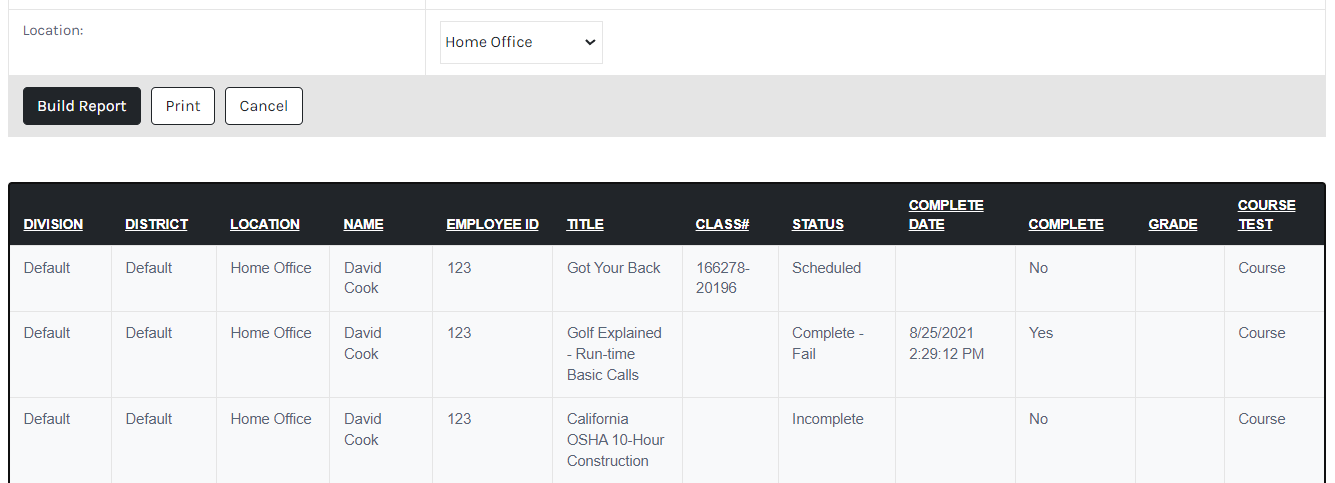The width and height of the screenshot is (1335, 483).
Task: Click the Cancel button
Action: coord(264,106)
